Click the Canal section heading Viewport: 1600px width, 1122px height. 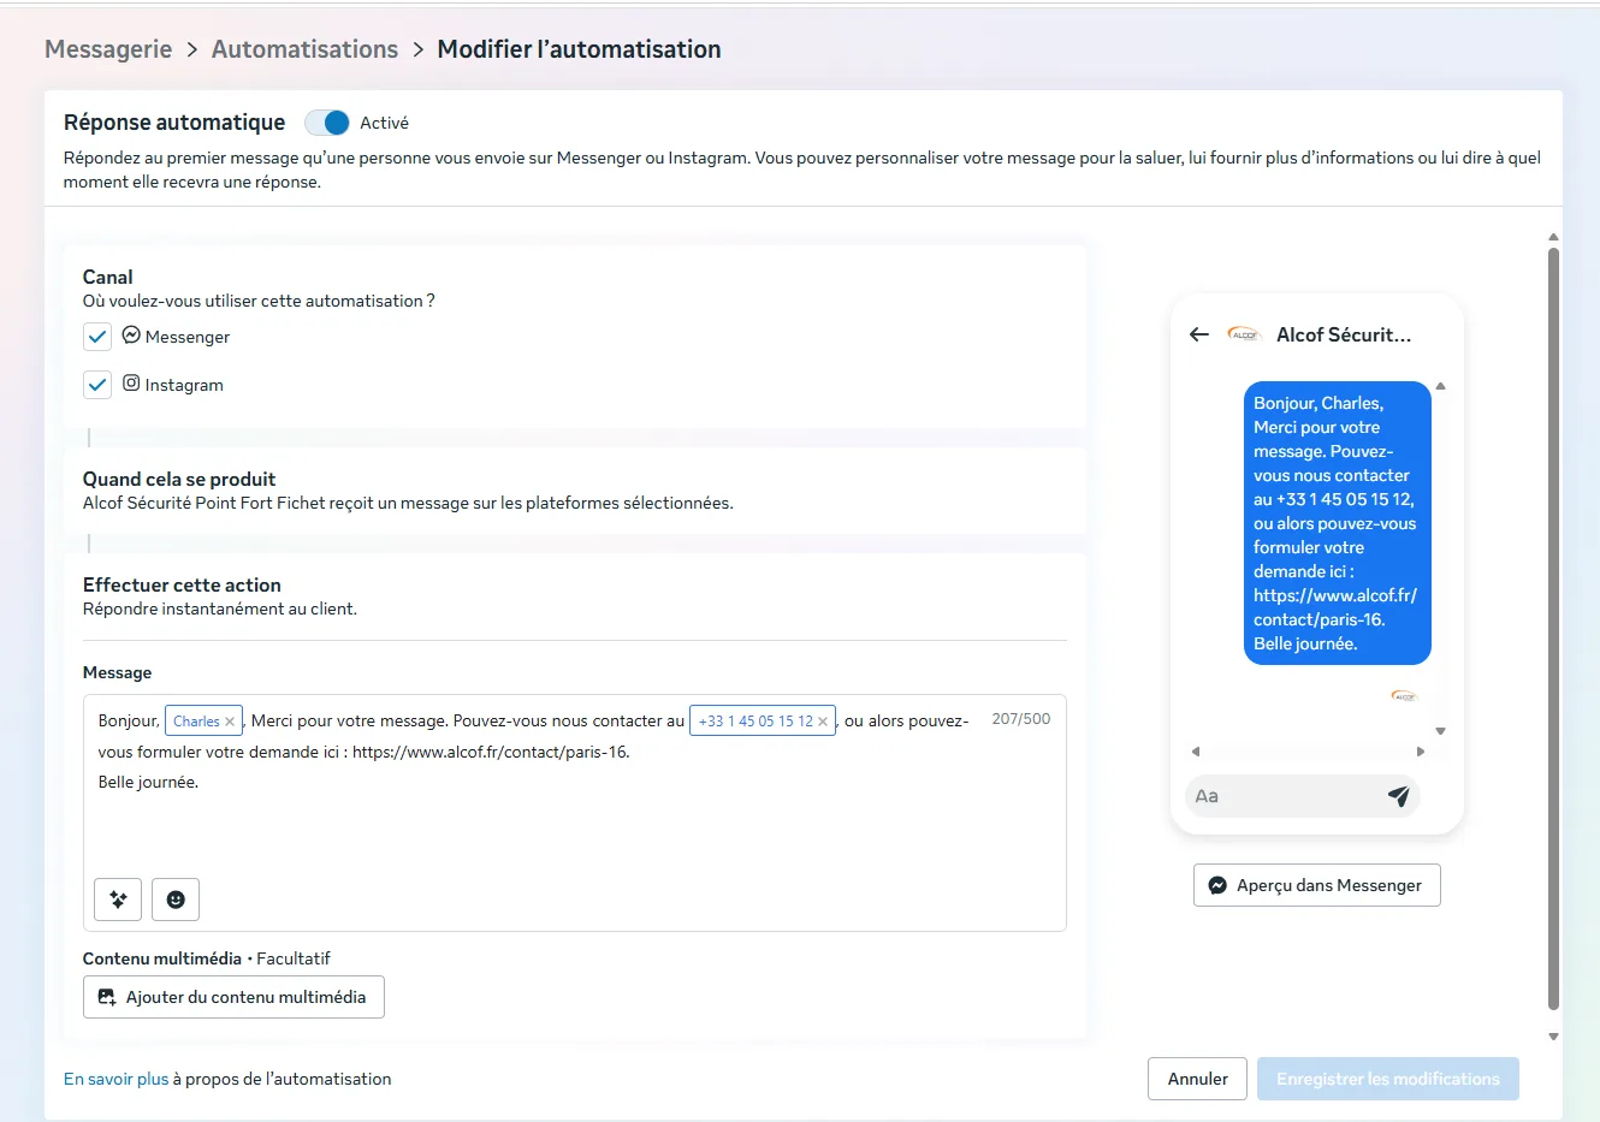tap(108, 277)
